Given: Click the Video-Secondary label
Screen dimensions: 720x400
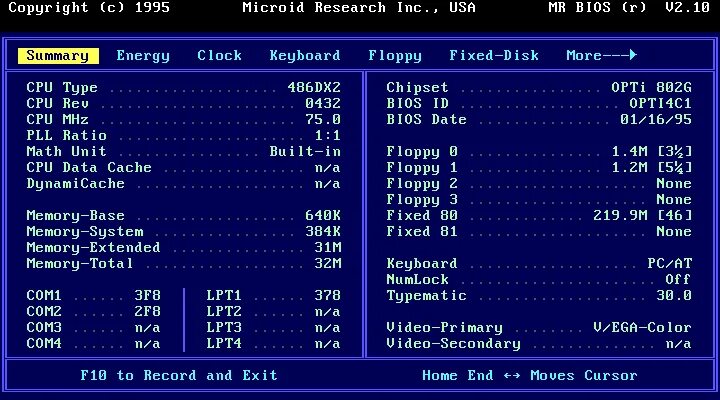Looking at the screenshot, I should pos(454,344).
